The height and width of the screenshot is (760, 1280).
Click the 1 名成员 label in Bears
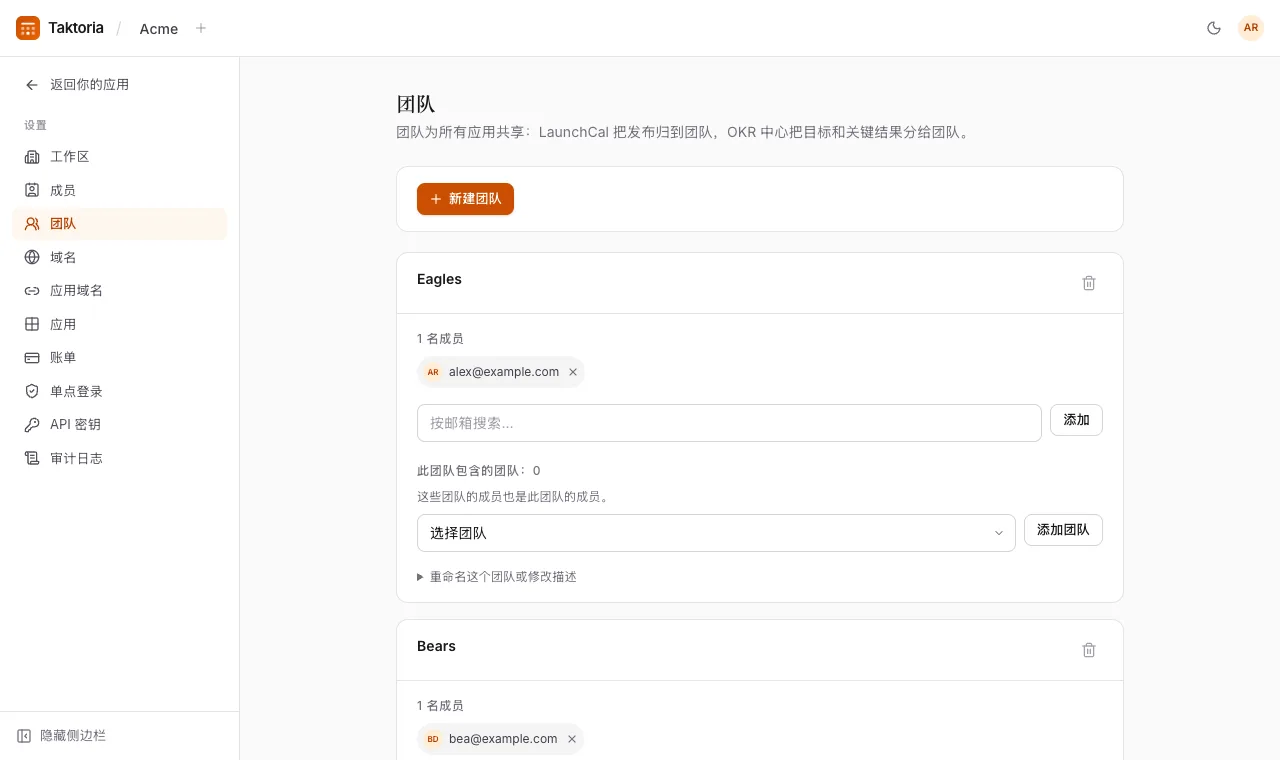(440, 706)
